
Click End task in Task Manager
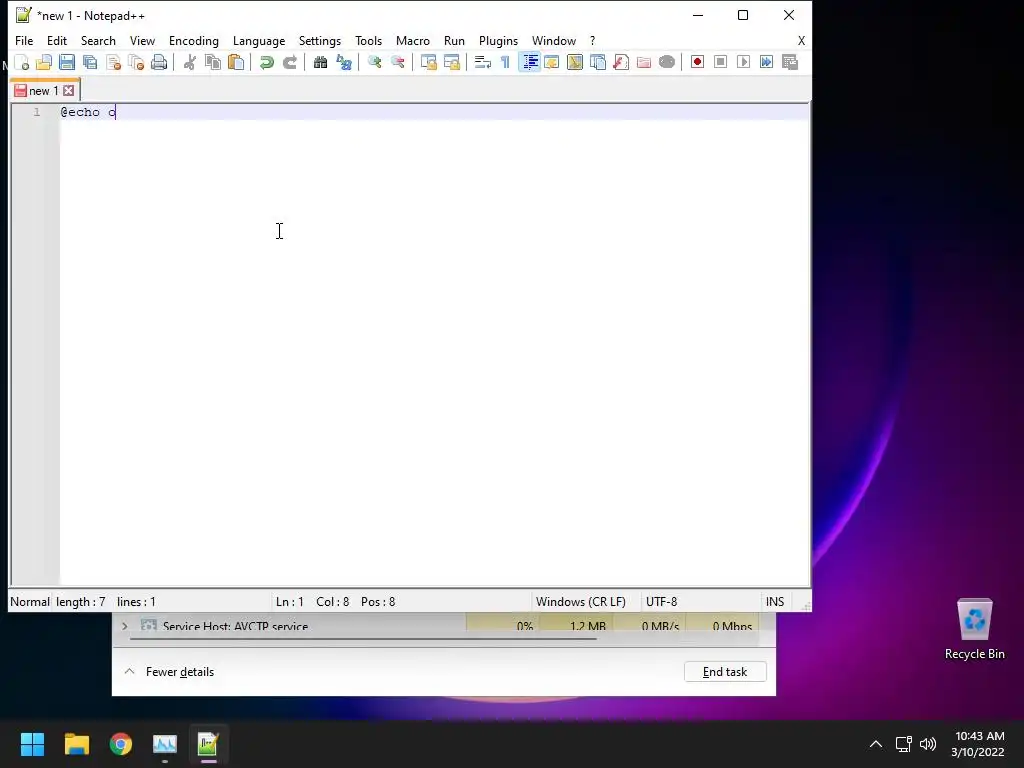pos(725,671)
